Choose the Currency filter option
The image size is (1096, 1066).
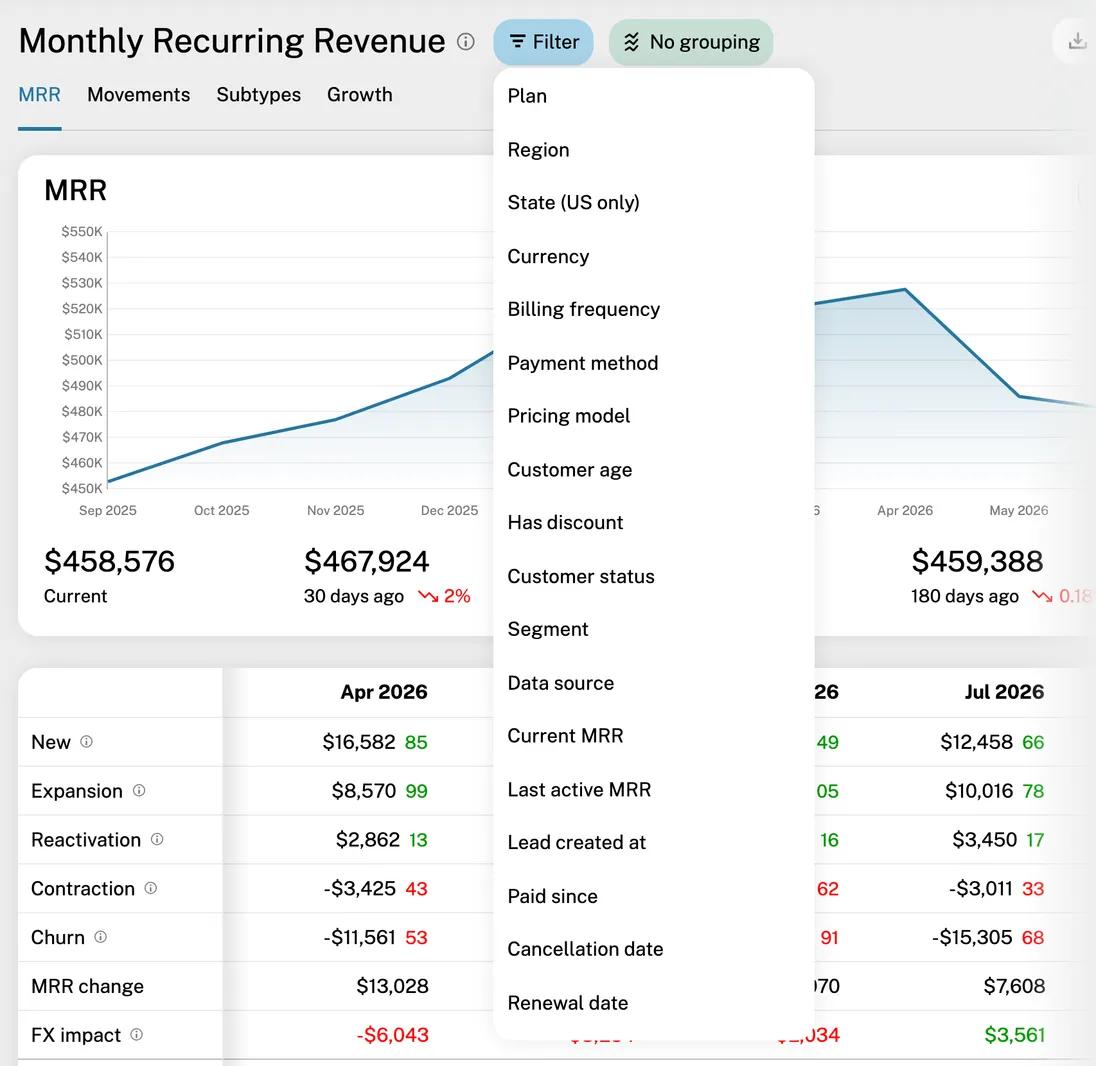click(654, 257)
